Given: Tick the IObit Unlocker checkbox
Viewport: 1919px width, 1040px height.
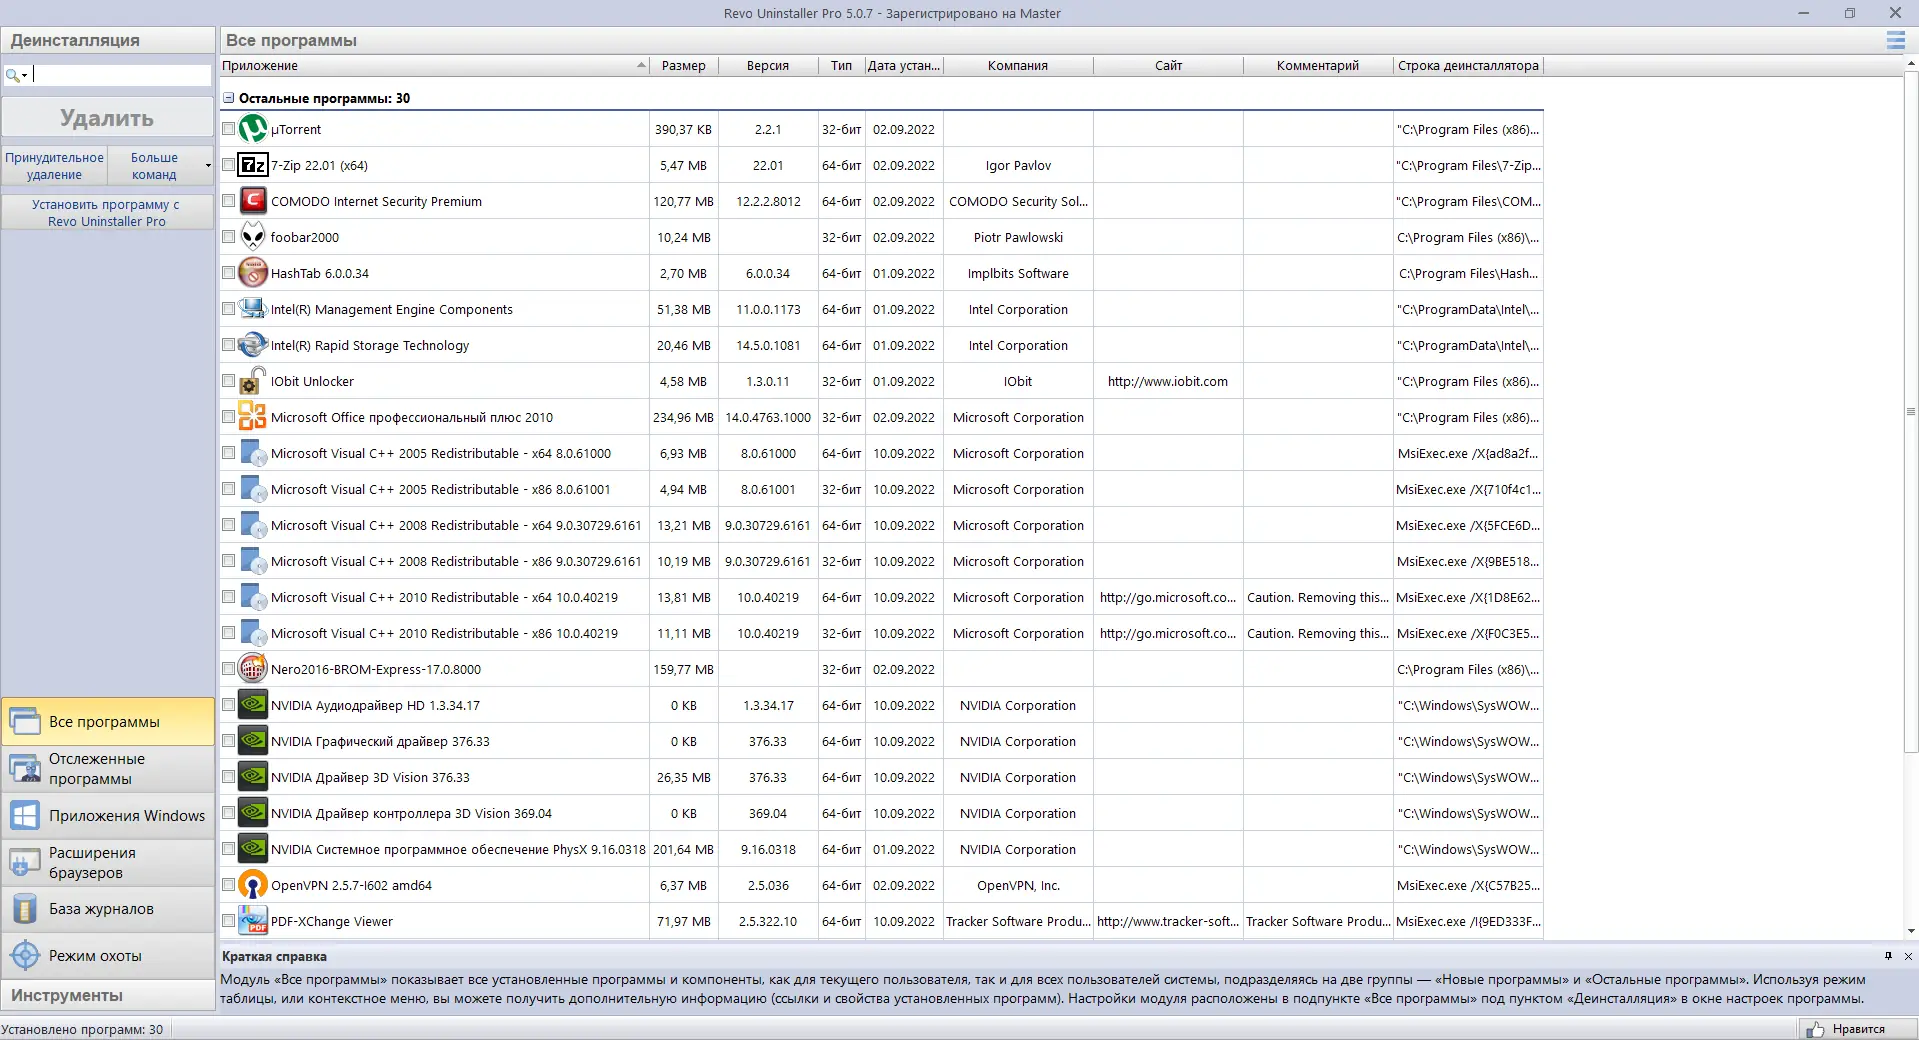Looking at the screenshot, I should click(x=228, y=380).
